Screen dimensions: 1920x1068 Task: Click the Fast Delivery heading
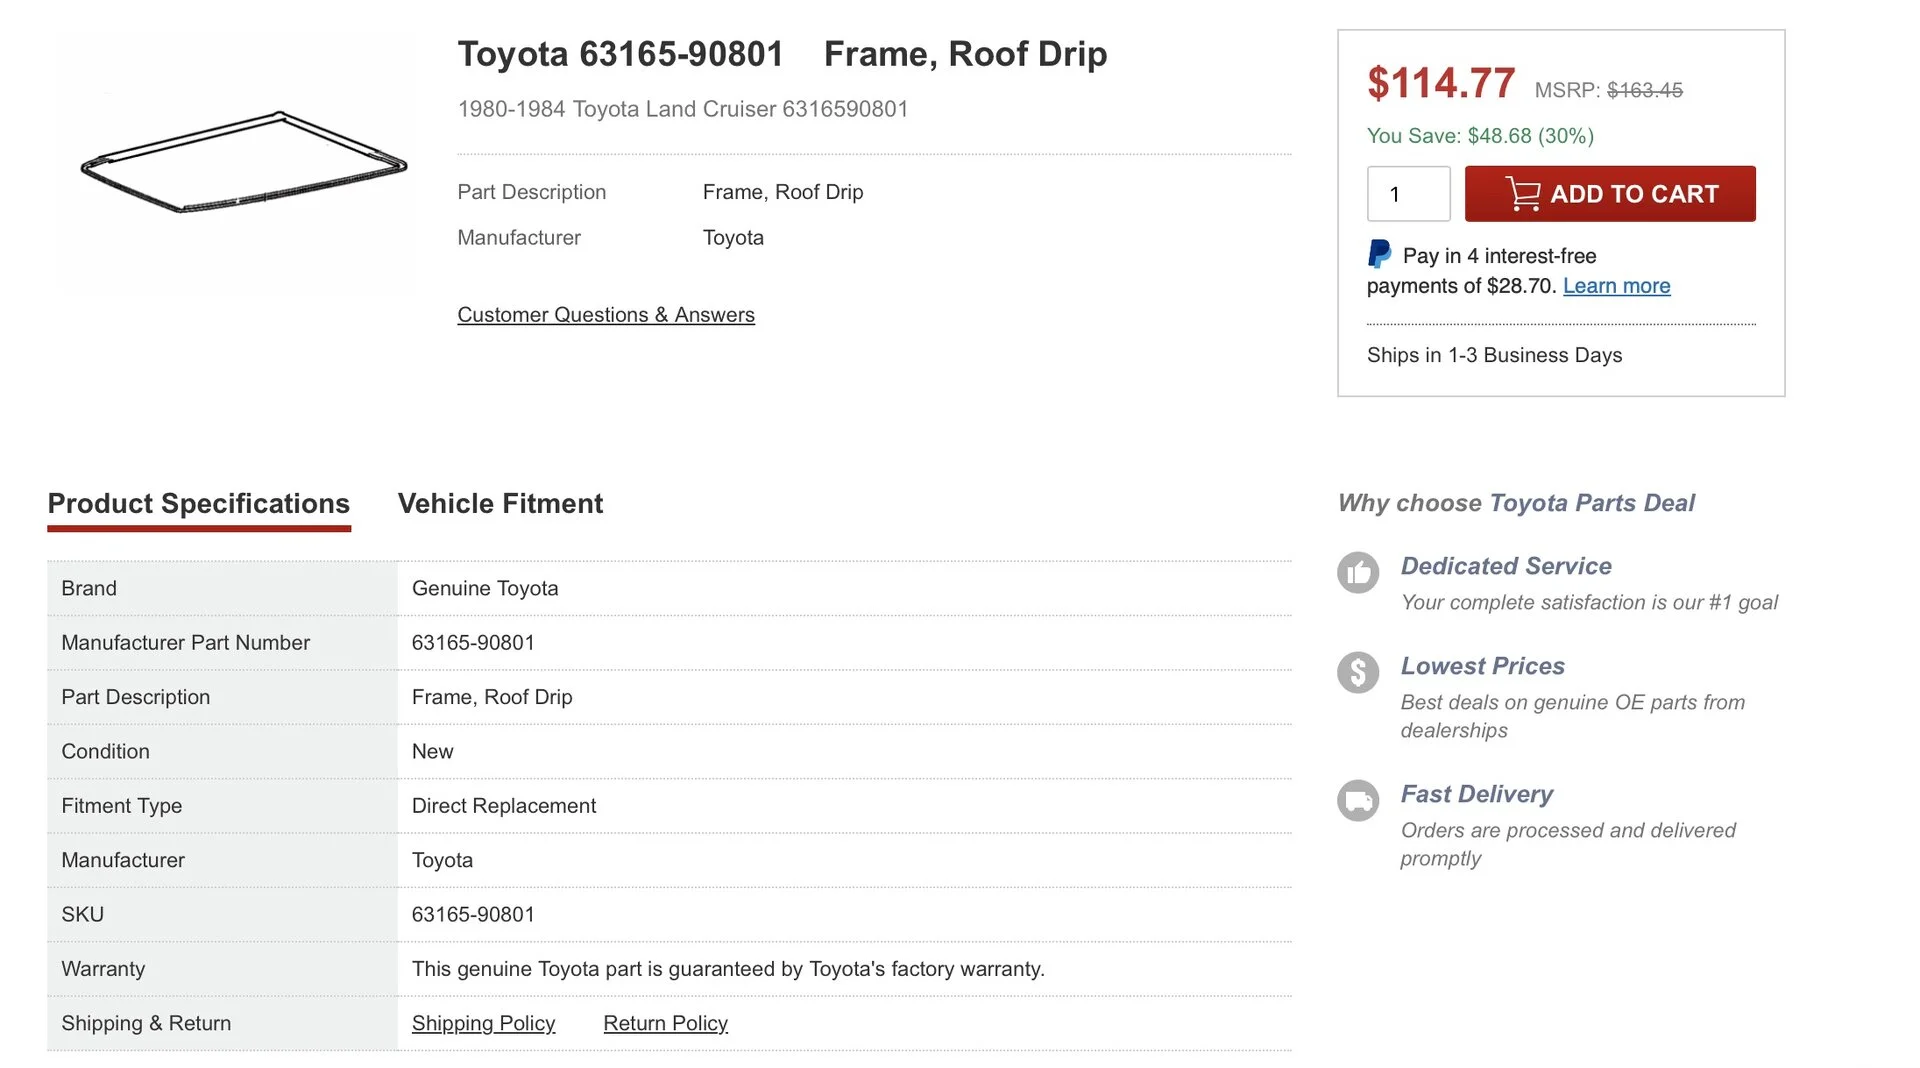pyautogui.click(x=1476, y=794)
